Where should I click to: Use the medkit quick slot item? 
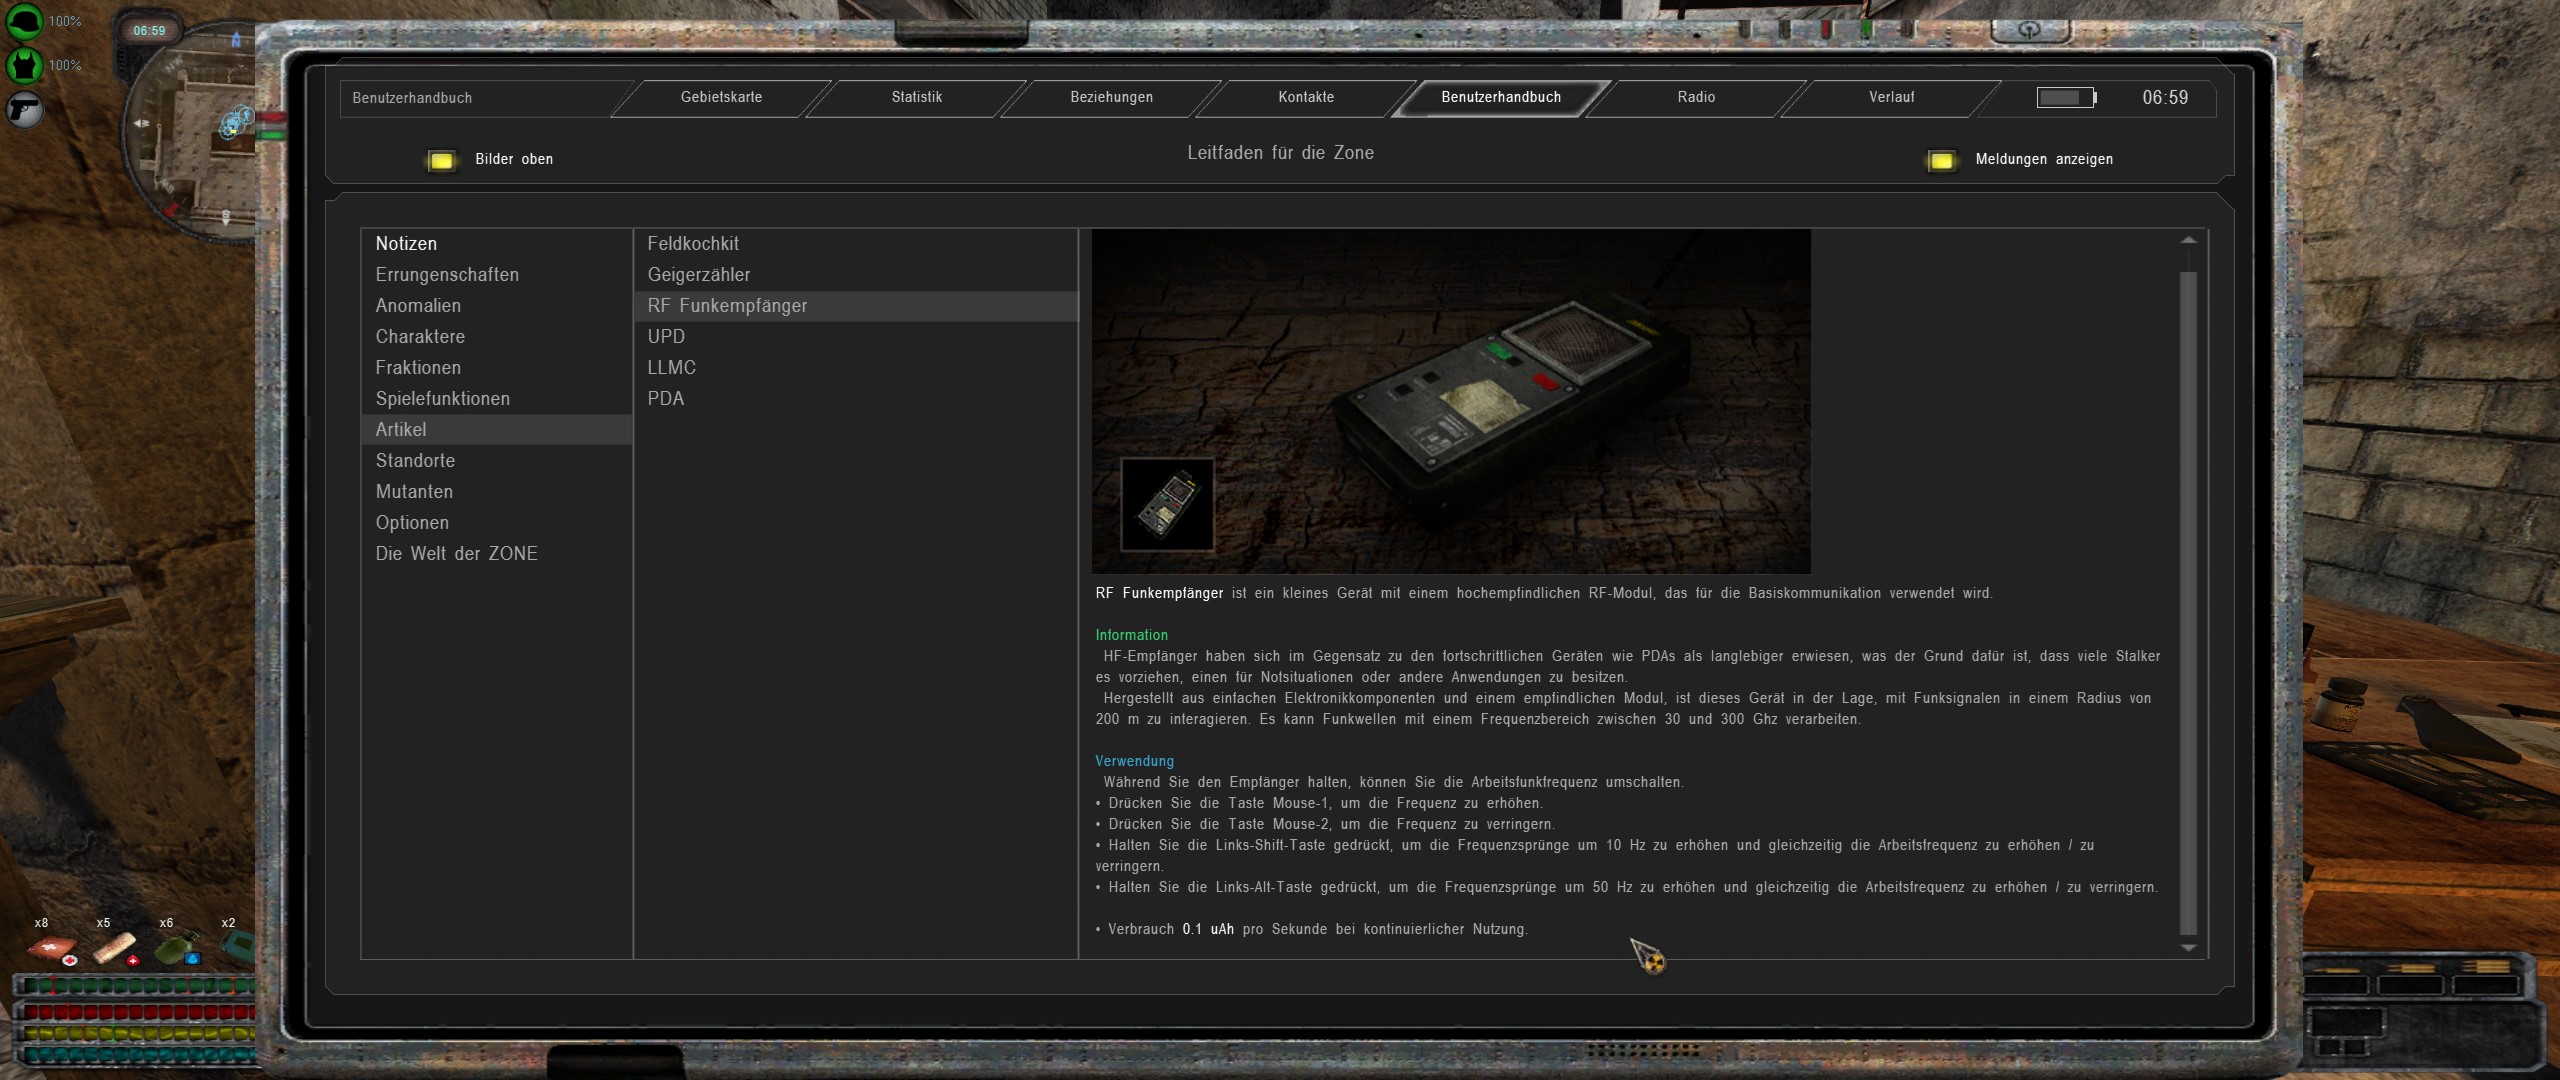[52, 948]
